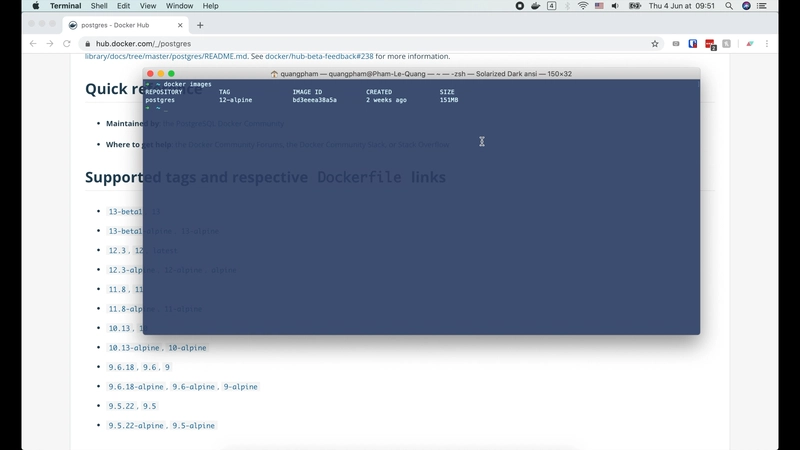Viewport: 800px width, 450px height.
Task: Click the 10-alpine tag link
Action: click(187, 348)
